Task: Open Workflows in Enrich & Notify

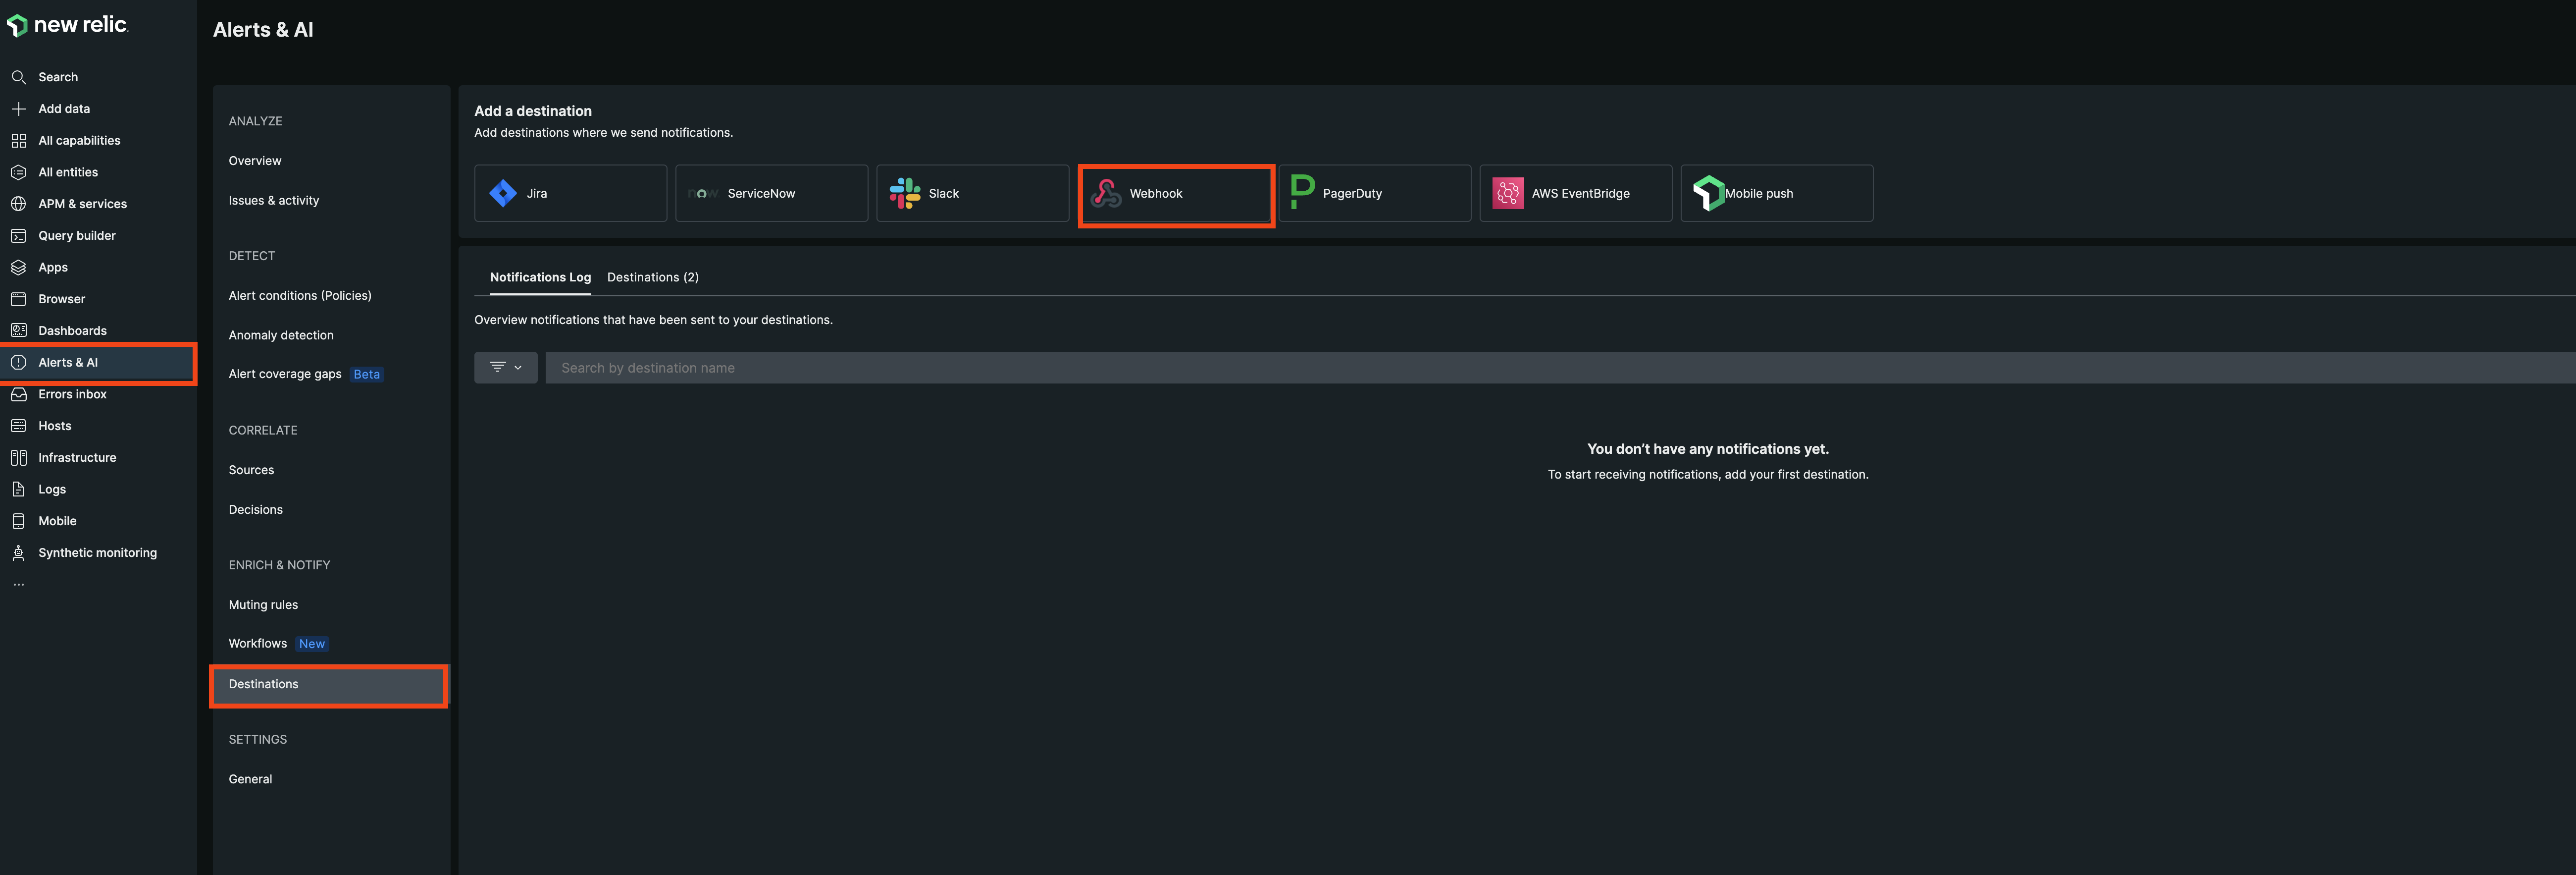Action: [258, 644]
